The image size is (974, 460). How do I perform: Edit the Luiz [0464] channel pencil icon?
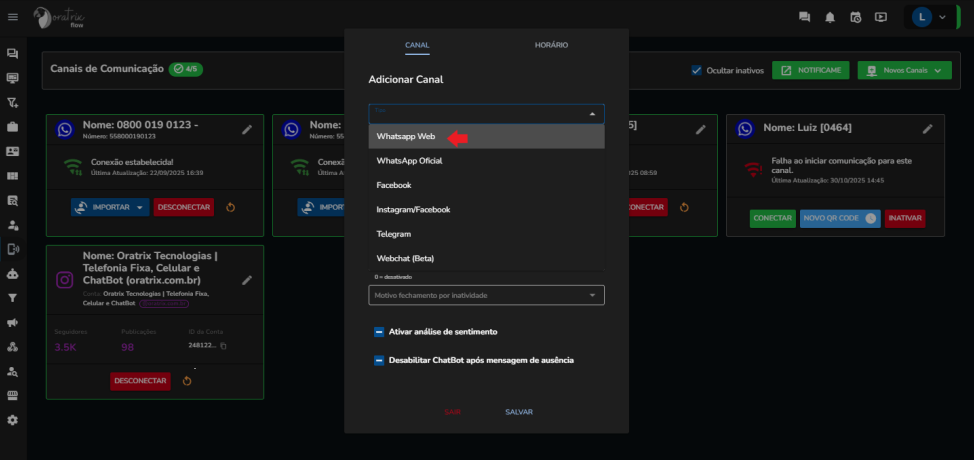(927, 129)
